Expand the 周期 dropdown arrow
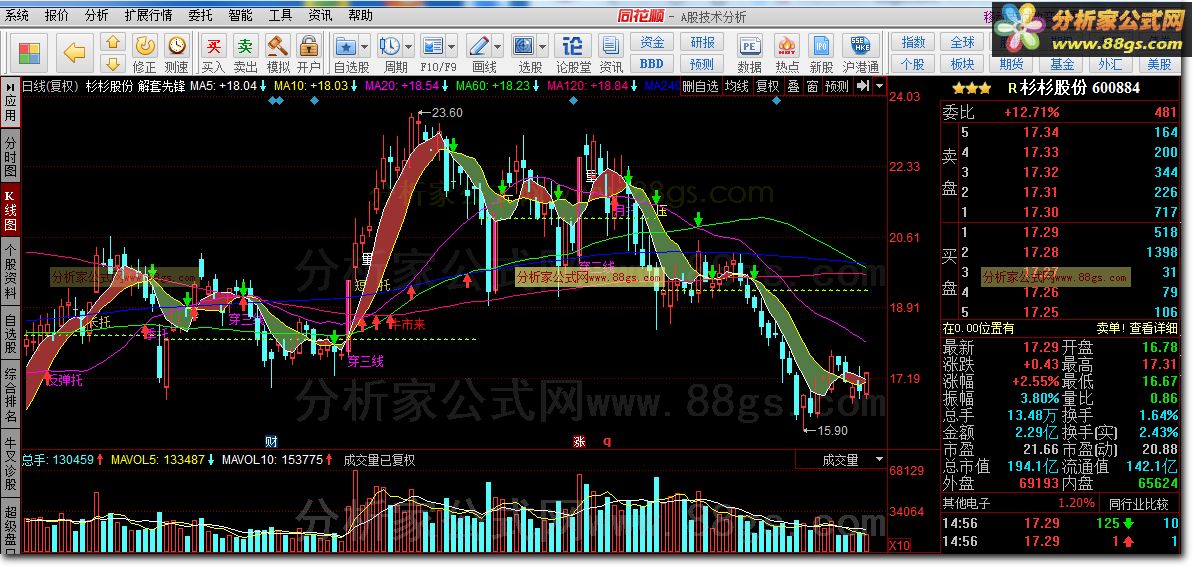 pos(407,46)
